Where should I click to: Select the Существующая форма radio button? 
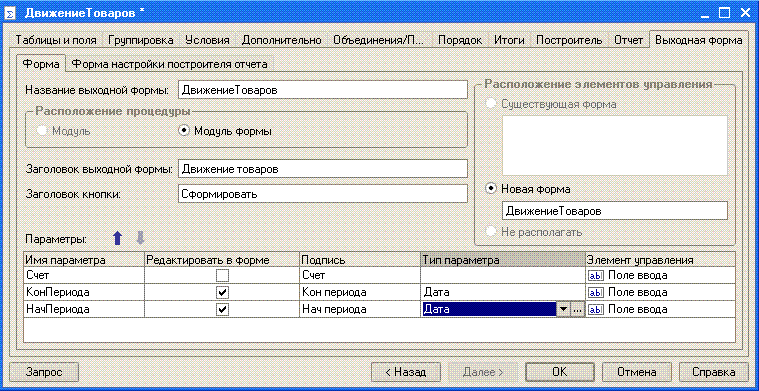491,104
